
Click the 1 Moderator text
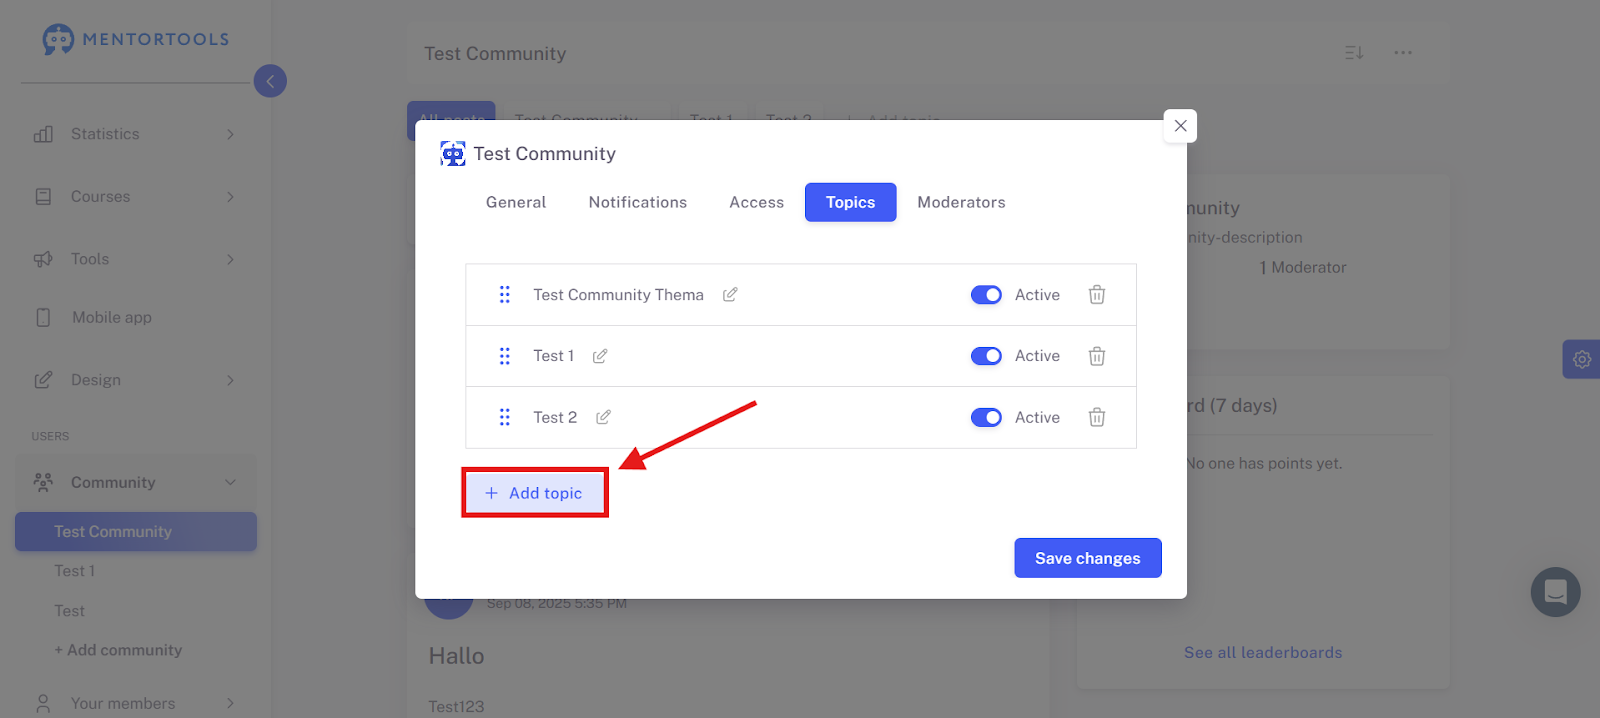(1303, 268)
